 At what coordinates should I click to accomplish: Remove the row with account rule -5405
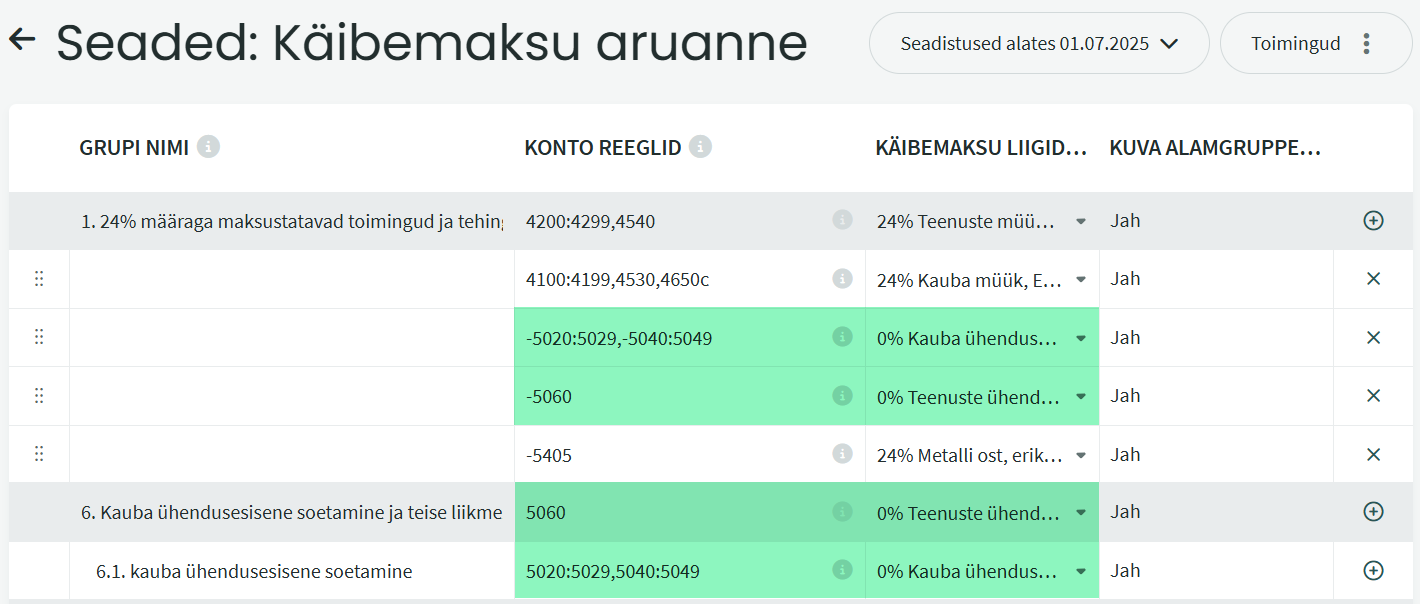point(1373,455)
